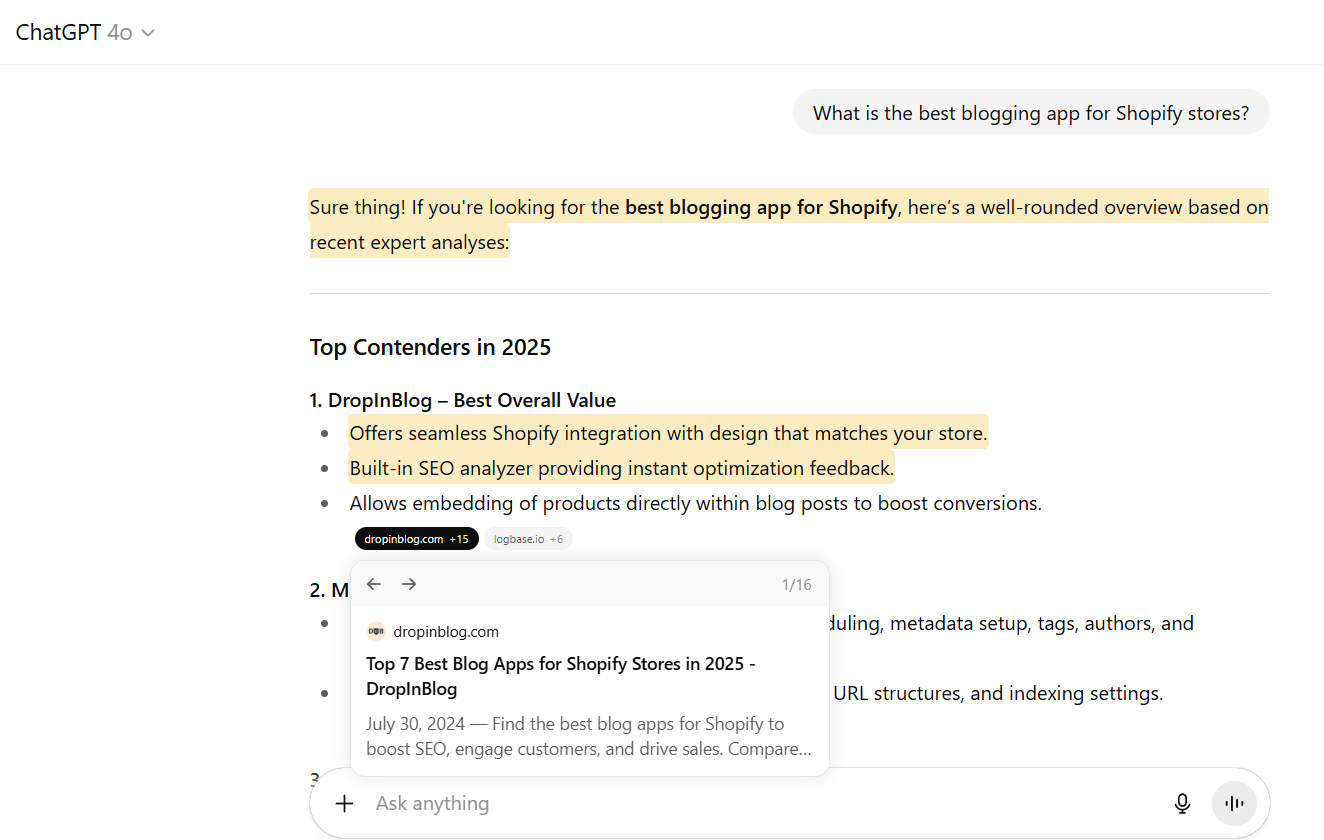Viewport: 1324px width, 840px height.
Task: Open the Top 7 Best Blog Apps article link
Action: point(560,676)
